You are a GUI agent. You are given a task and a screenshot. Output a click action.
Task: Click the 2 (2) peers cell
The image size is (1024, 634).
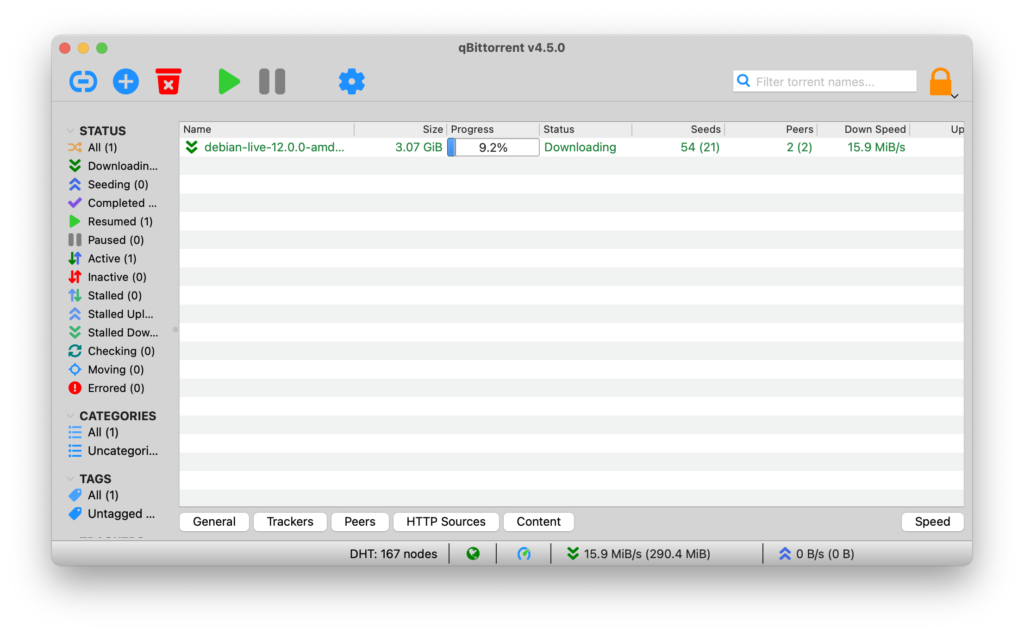coord(799,148)
